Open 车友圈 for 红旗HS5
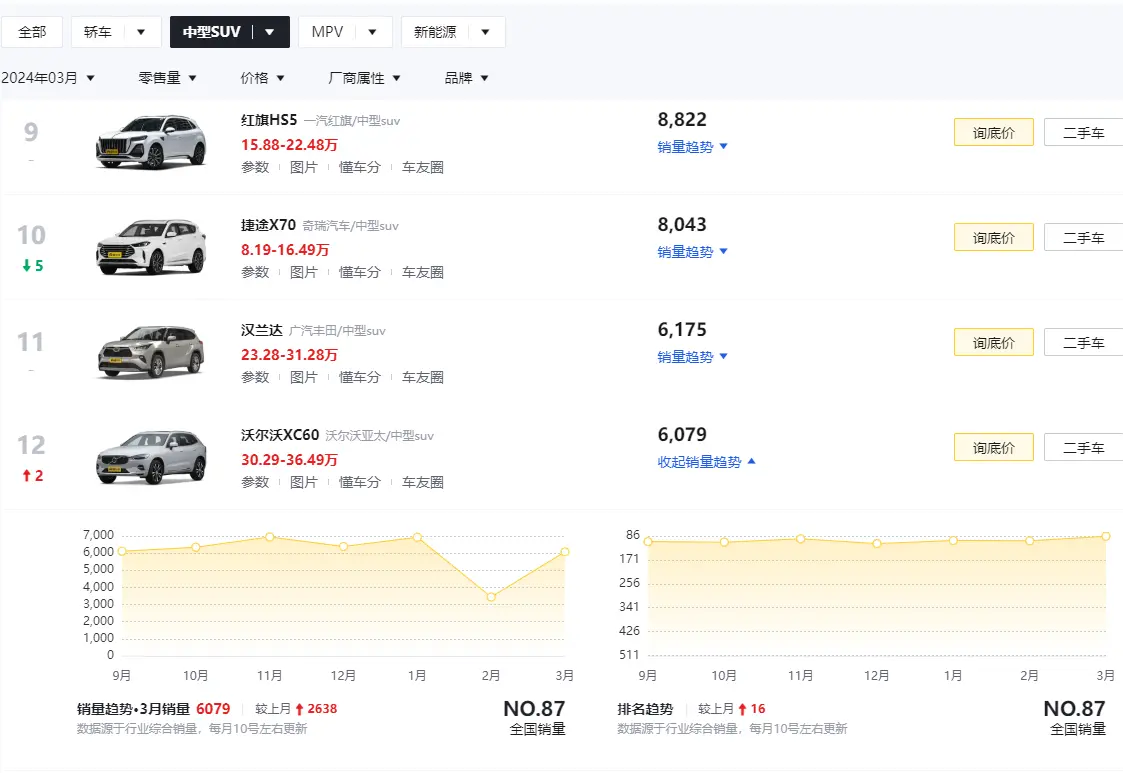The image size is (1123, 773). pos(423,168)
